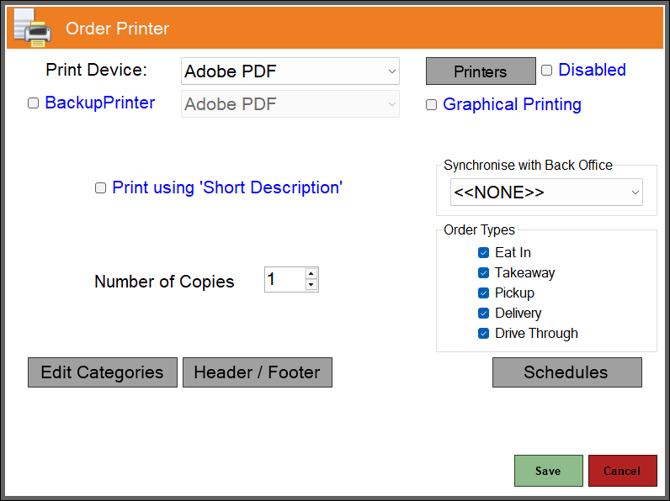Screen dimensions: 670x501
Task: Cancel the order printer dialog
Action: [622, 471]
